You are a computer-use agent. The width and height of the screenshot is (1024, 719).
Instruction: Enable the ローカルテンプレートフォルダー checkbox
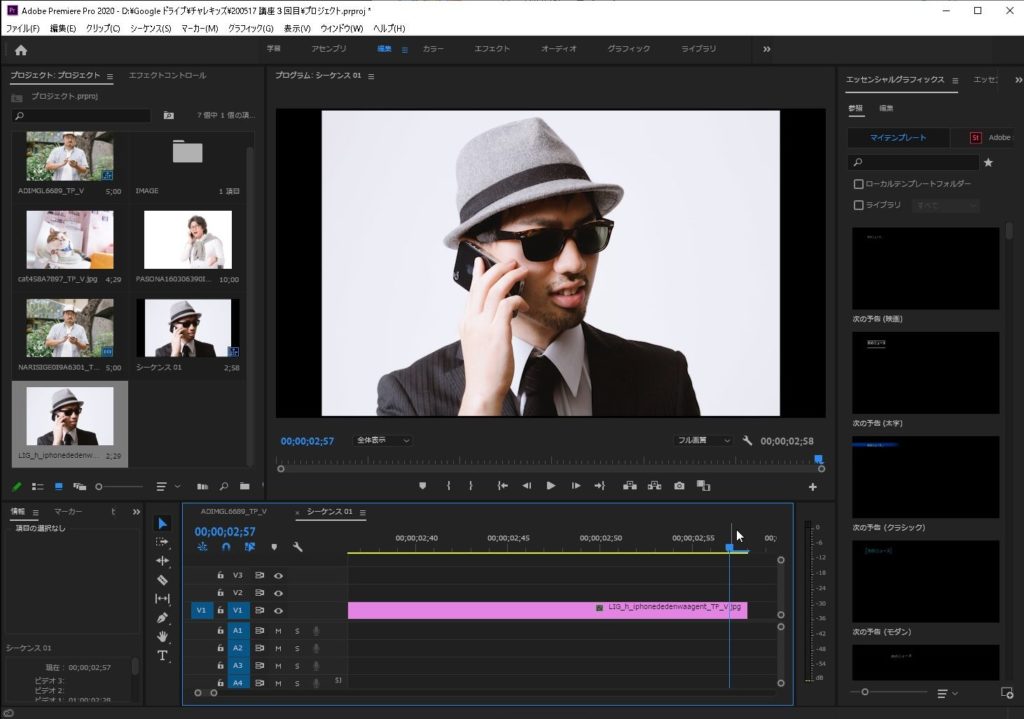click(858, 184)
